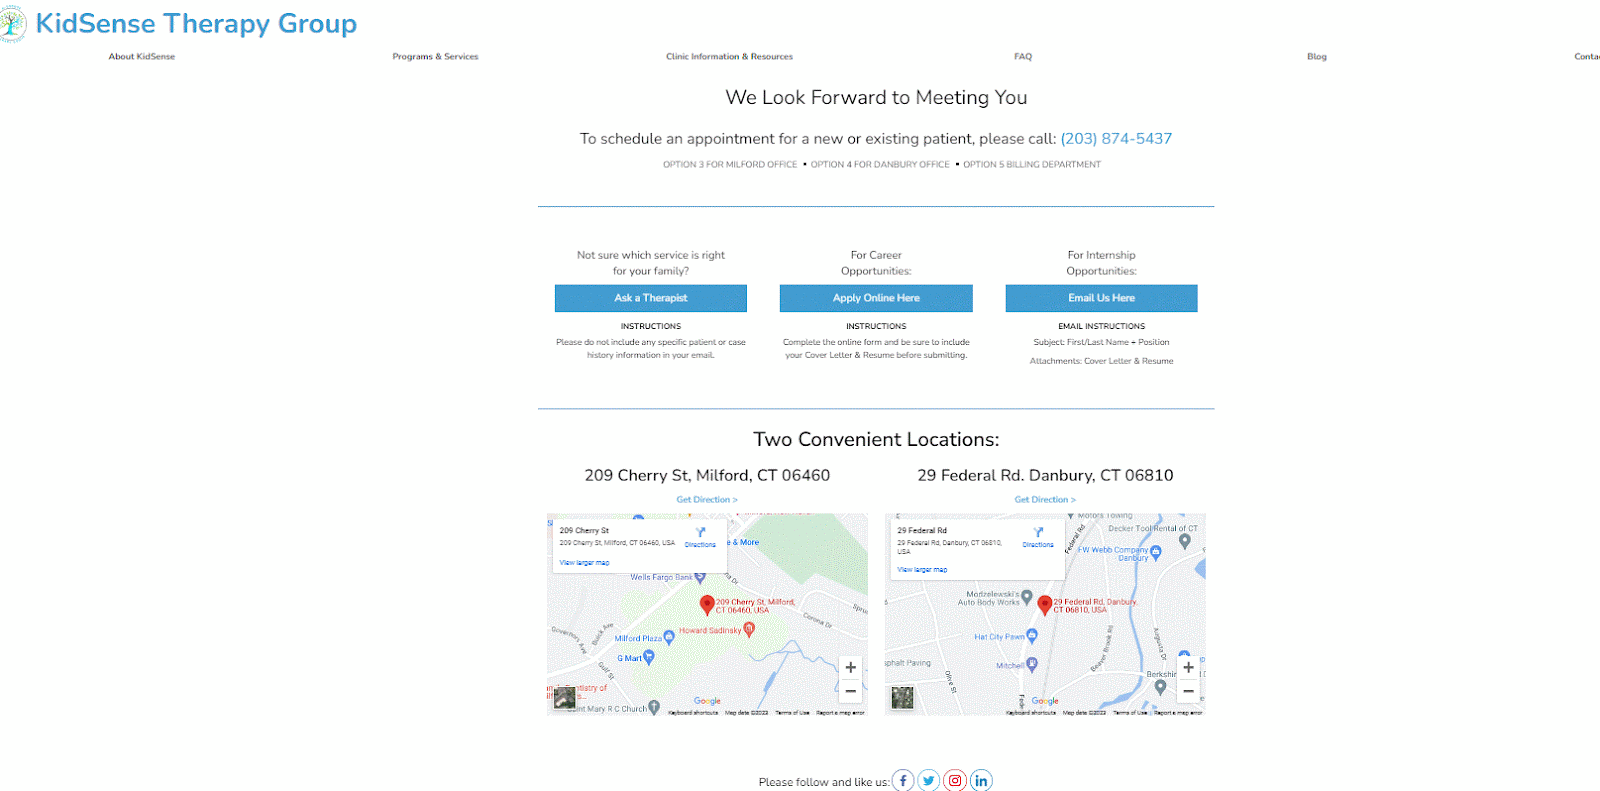1600x791 pixels.
Task: Click the Google logo on Milford map
Action: [x=707, y=701]
